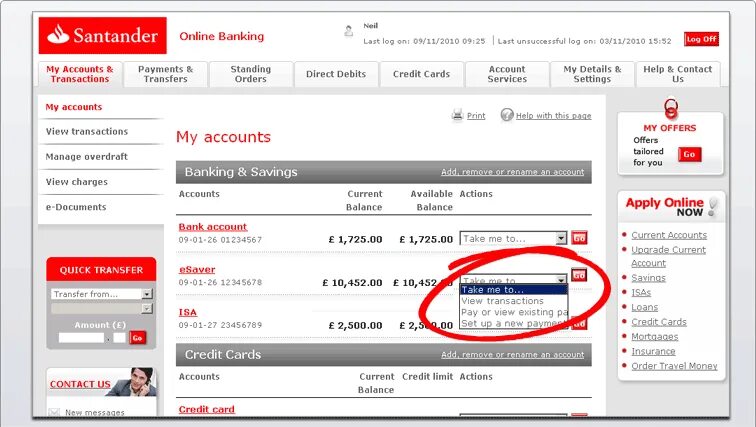Image resolution: width=756 pixels, height=427 pixels.
Task: Open the Bank account link
Action: (x=213, y=227)
